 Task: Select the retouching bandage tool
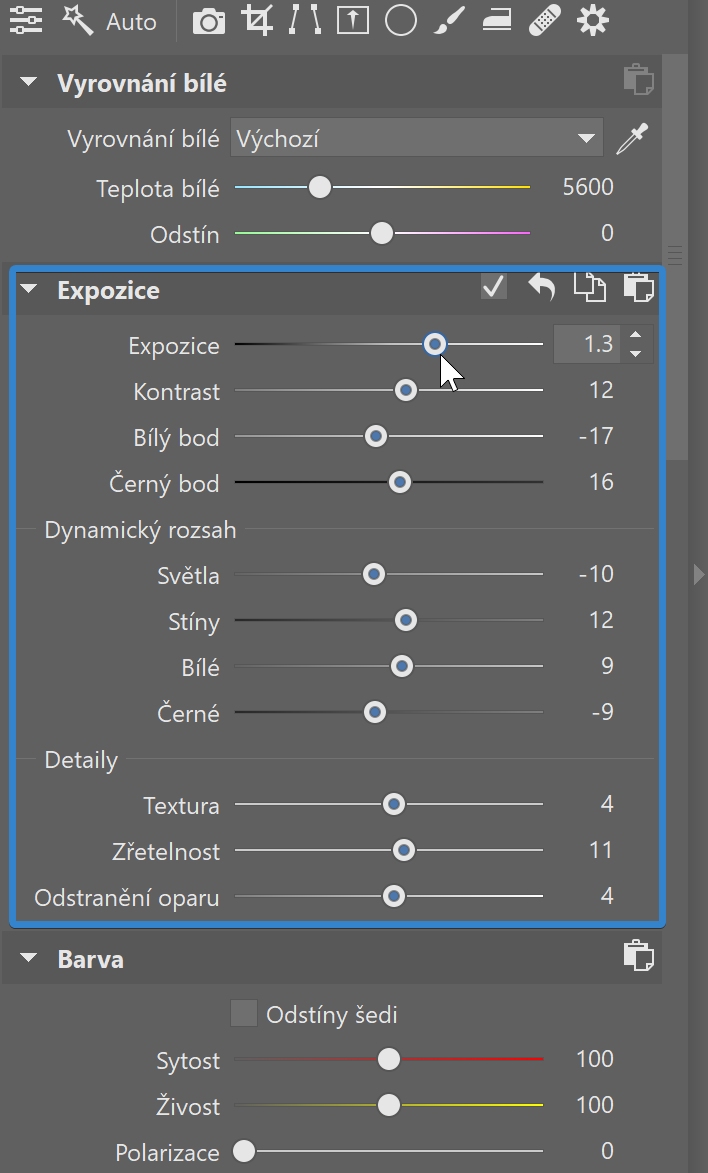click(x=544, y=21)
